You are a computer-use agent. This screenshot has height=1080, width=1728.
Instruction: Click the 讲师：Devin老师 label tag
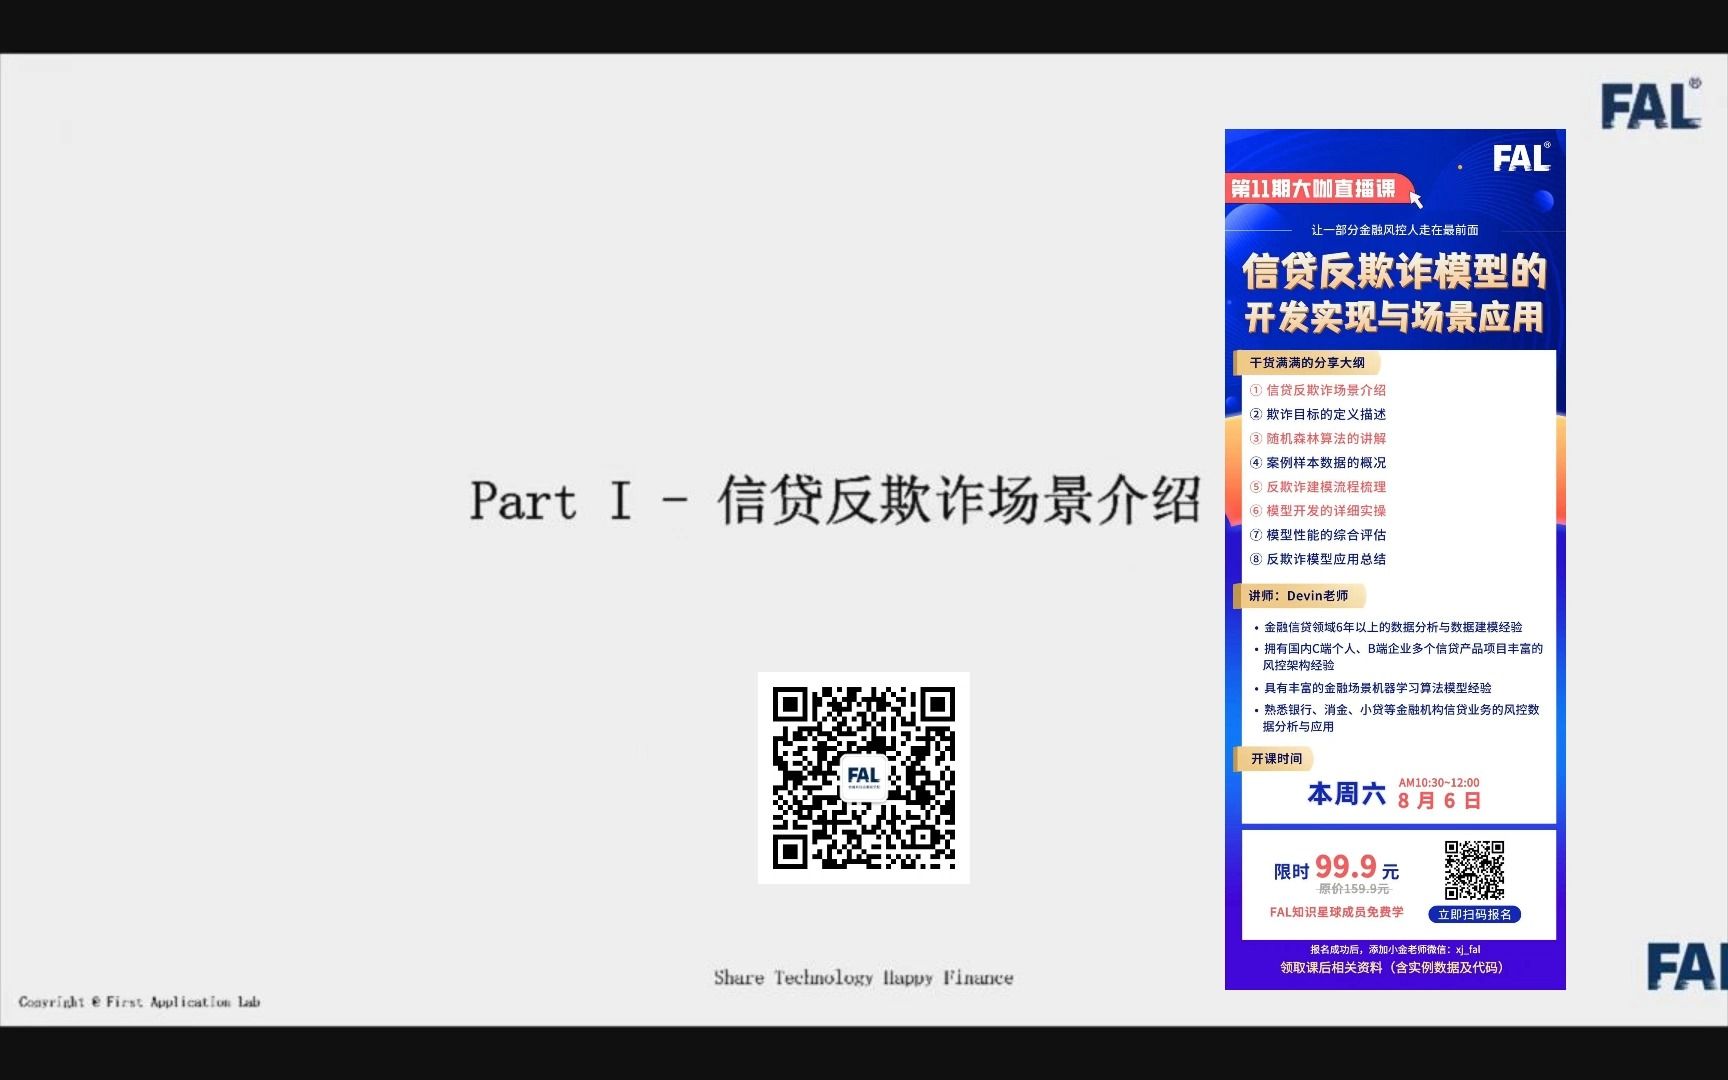pos(1300,596)
